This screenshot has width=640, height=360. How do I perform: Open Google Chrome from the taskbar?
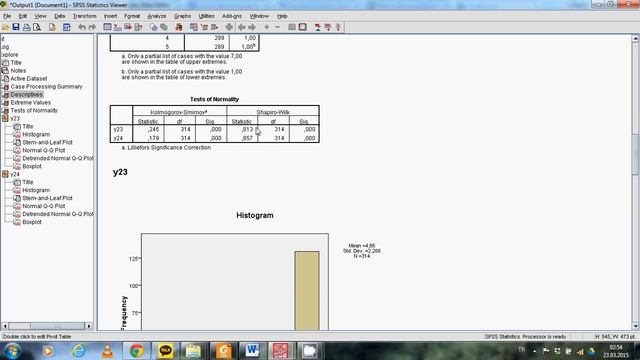click(x=136, y=351)
